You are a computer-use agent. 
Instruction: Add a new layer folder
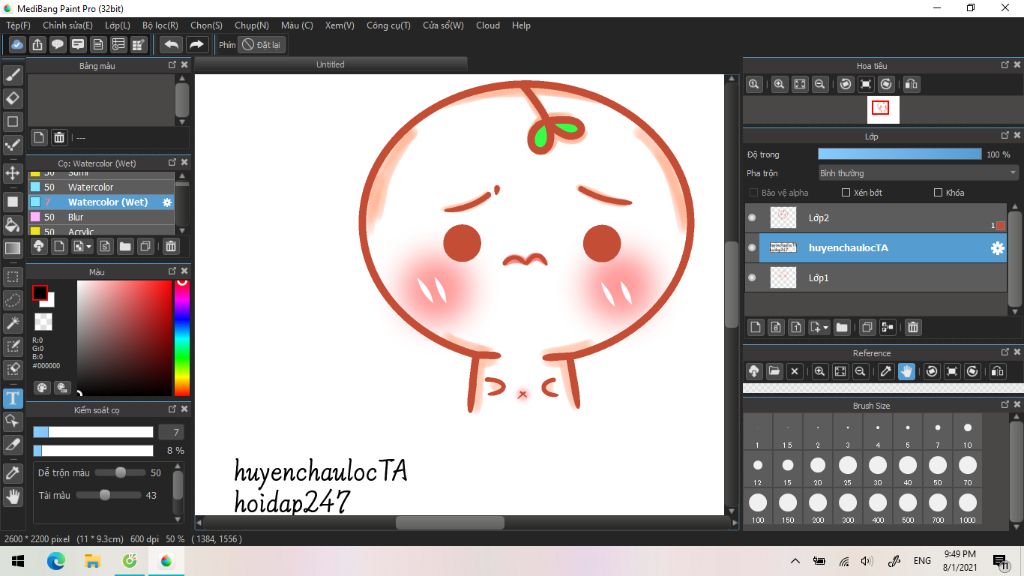click(842, 327)
